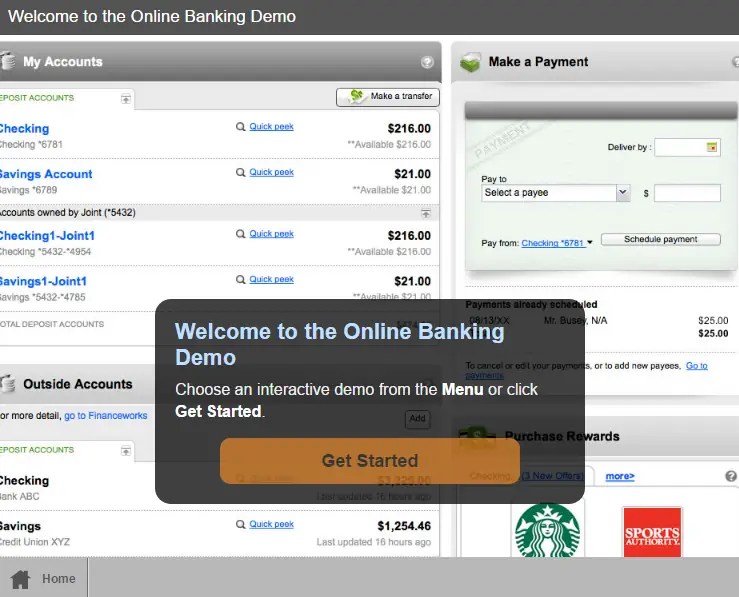Click the My Accounts coins icon
The width and height of the screenshot is (739, 597).
pyautogui.click(x=7, y=61)
